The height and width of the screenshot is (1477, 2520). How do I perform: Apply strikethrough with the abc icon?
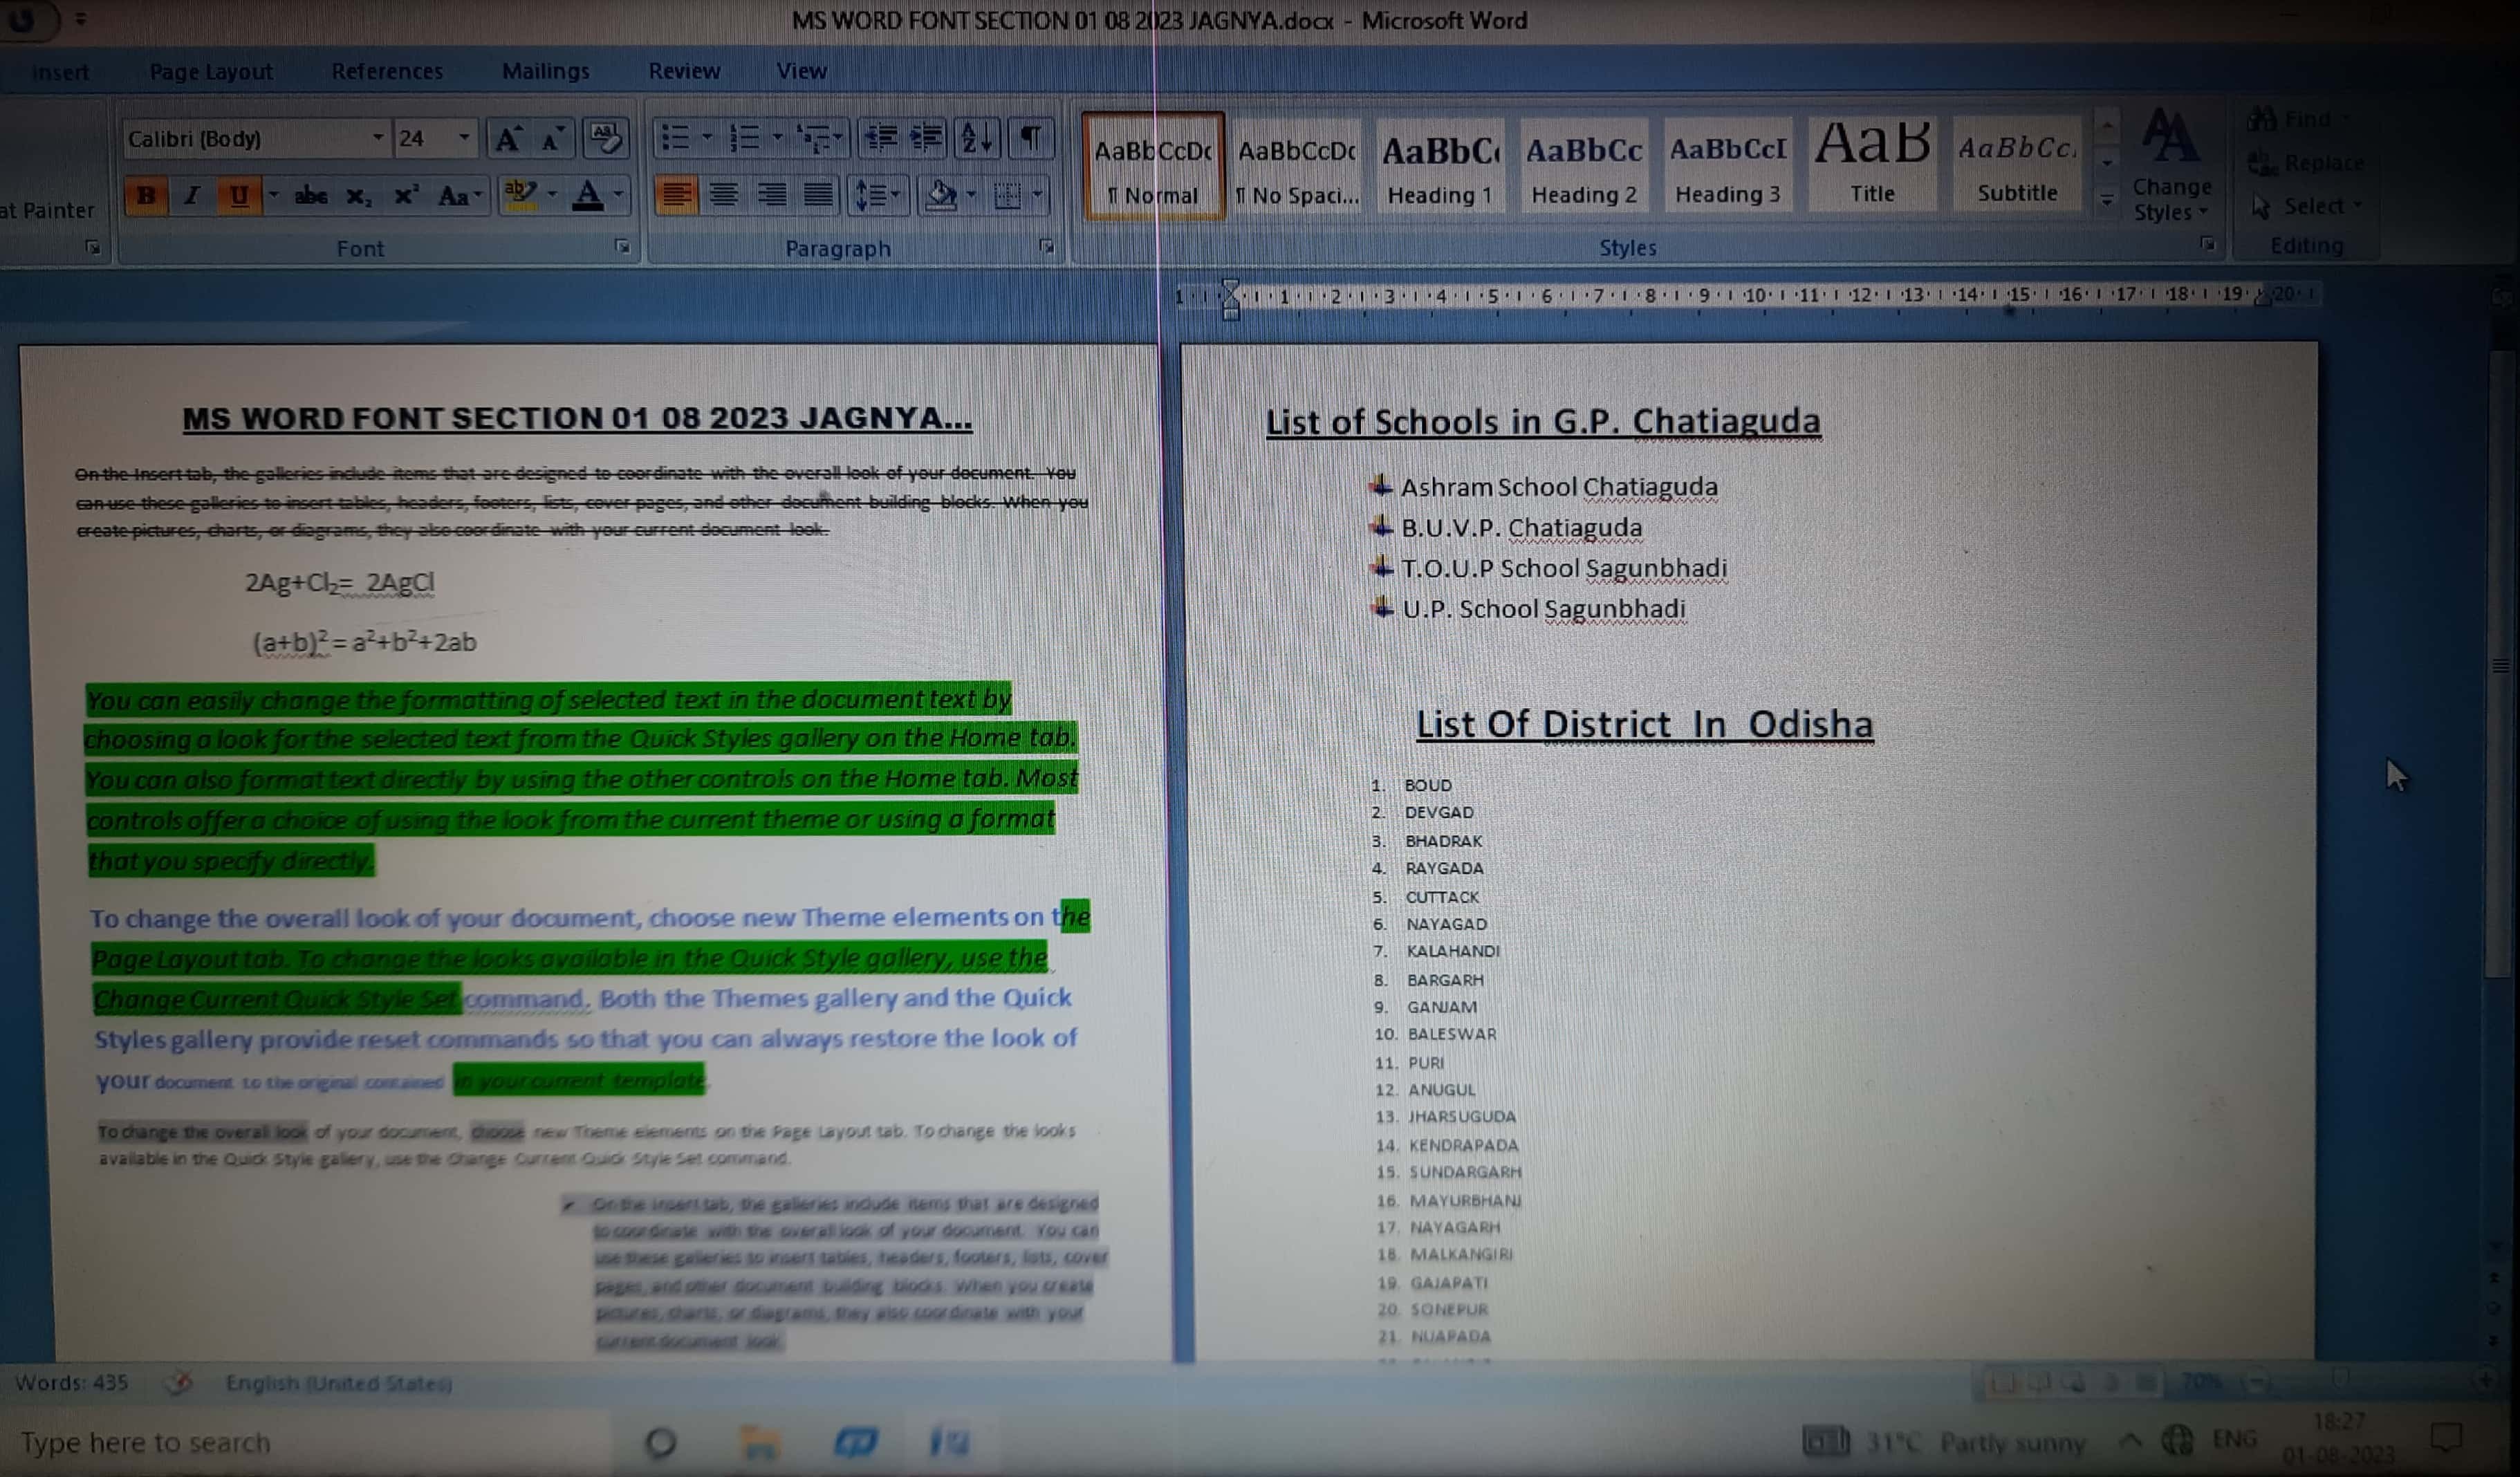click(311, 195)
